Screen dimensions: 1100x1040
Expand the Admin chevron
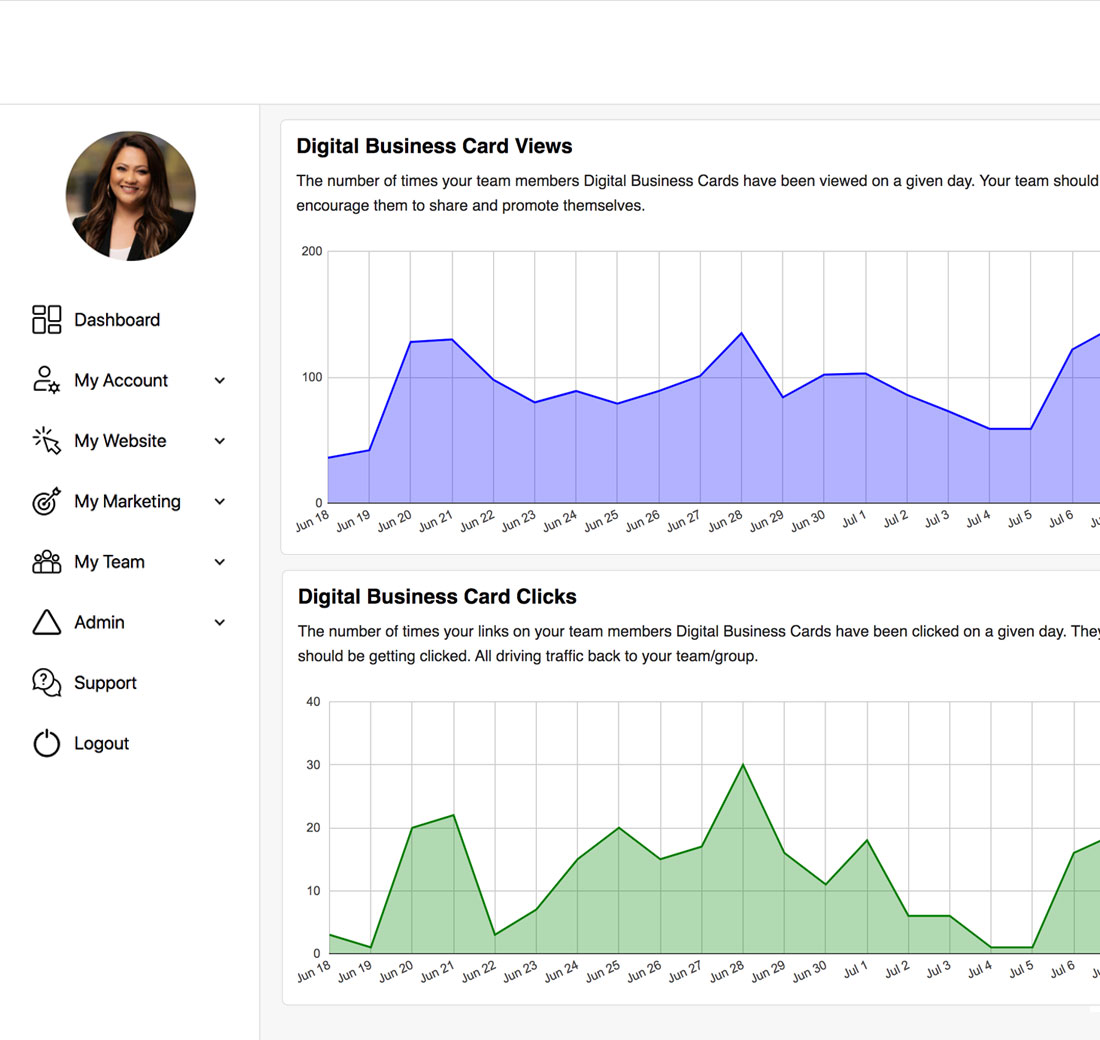pos(220,622)
